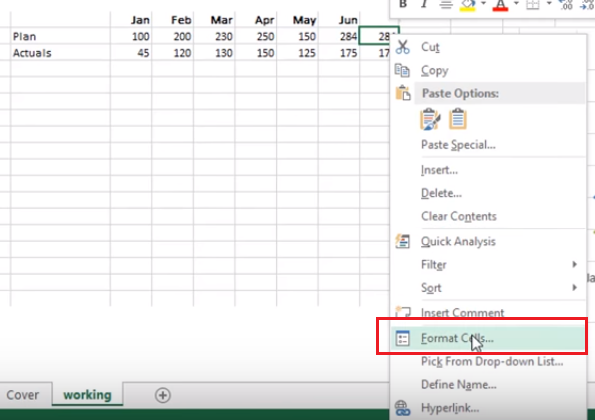The image size is (595, 420).
Task: Select Actuals Jun cell with 175
Action: (339, 53)
